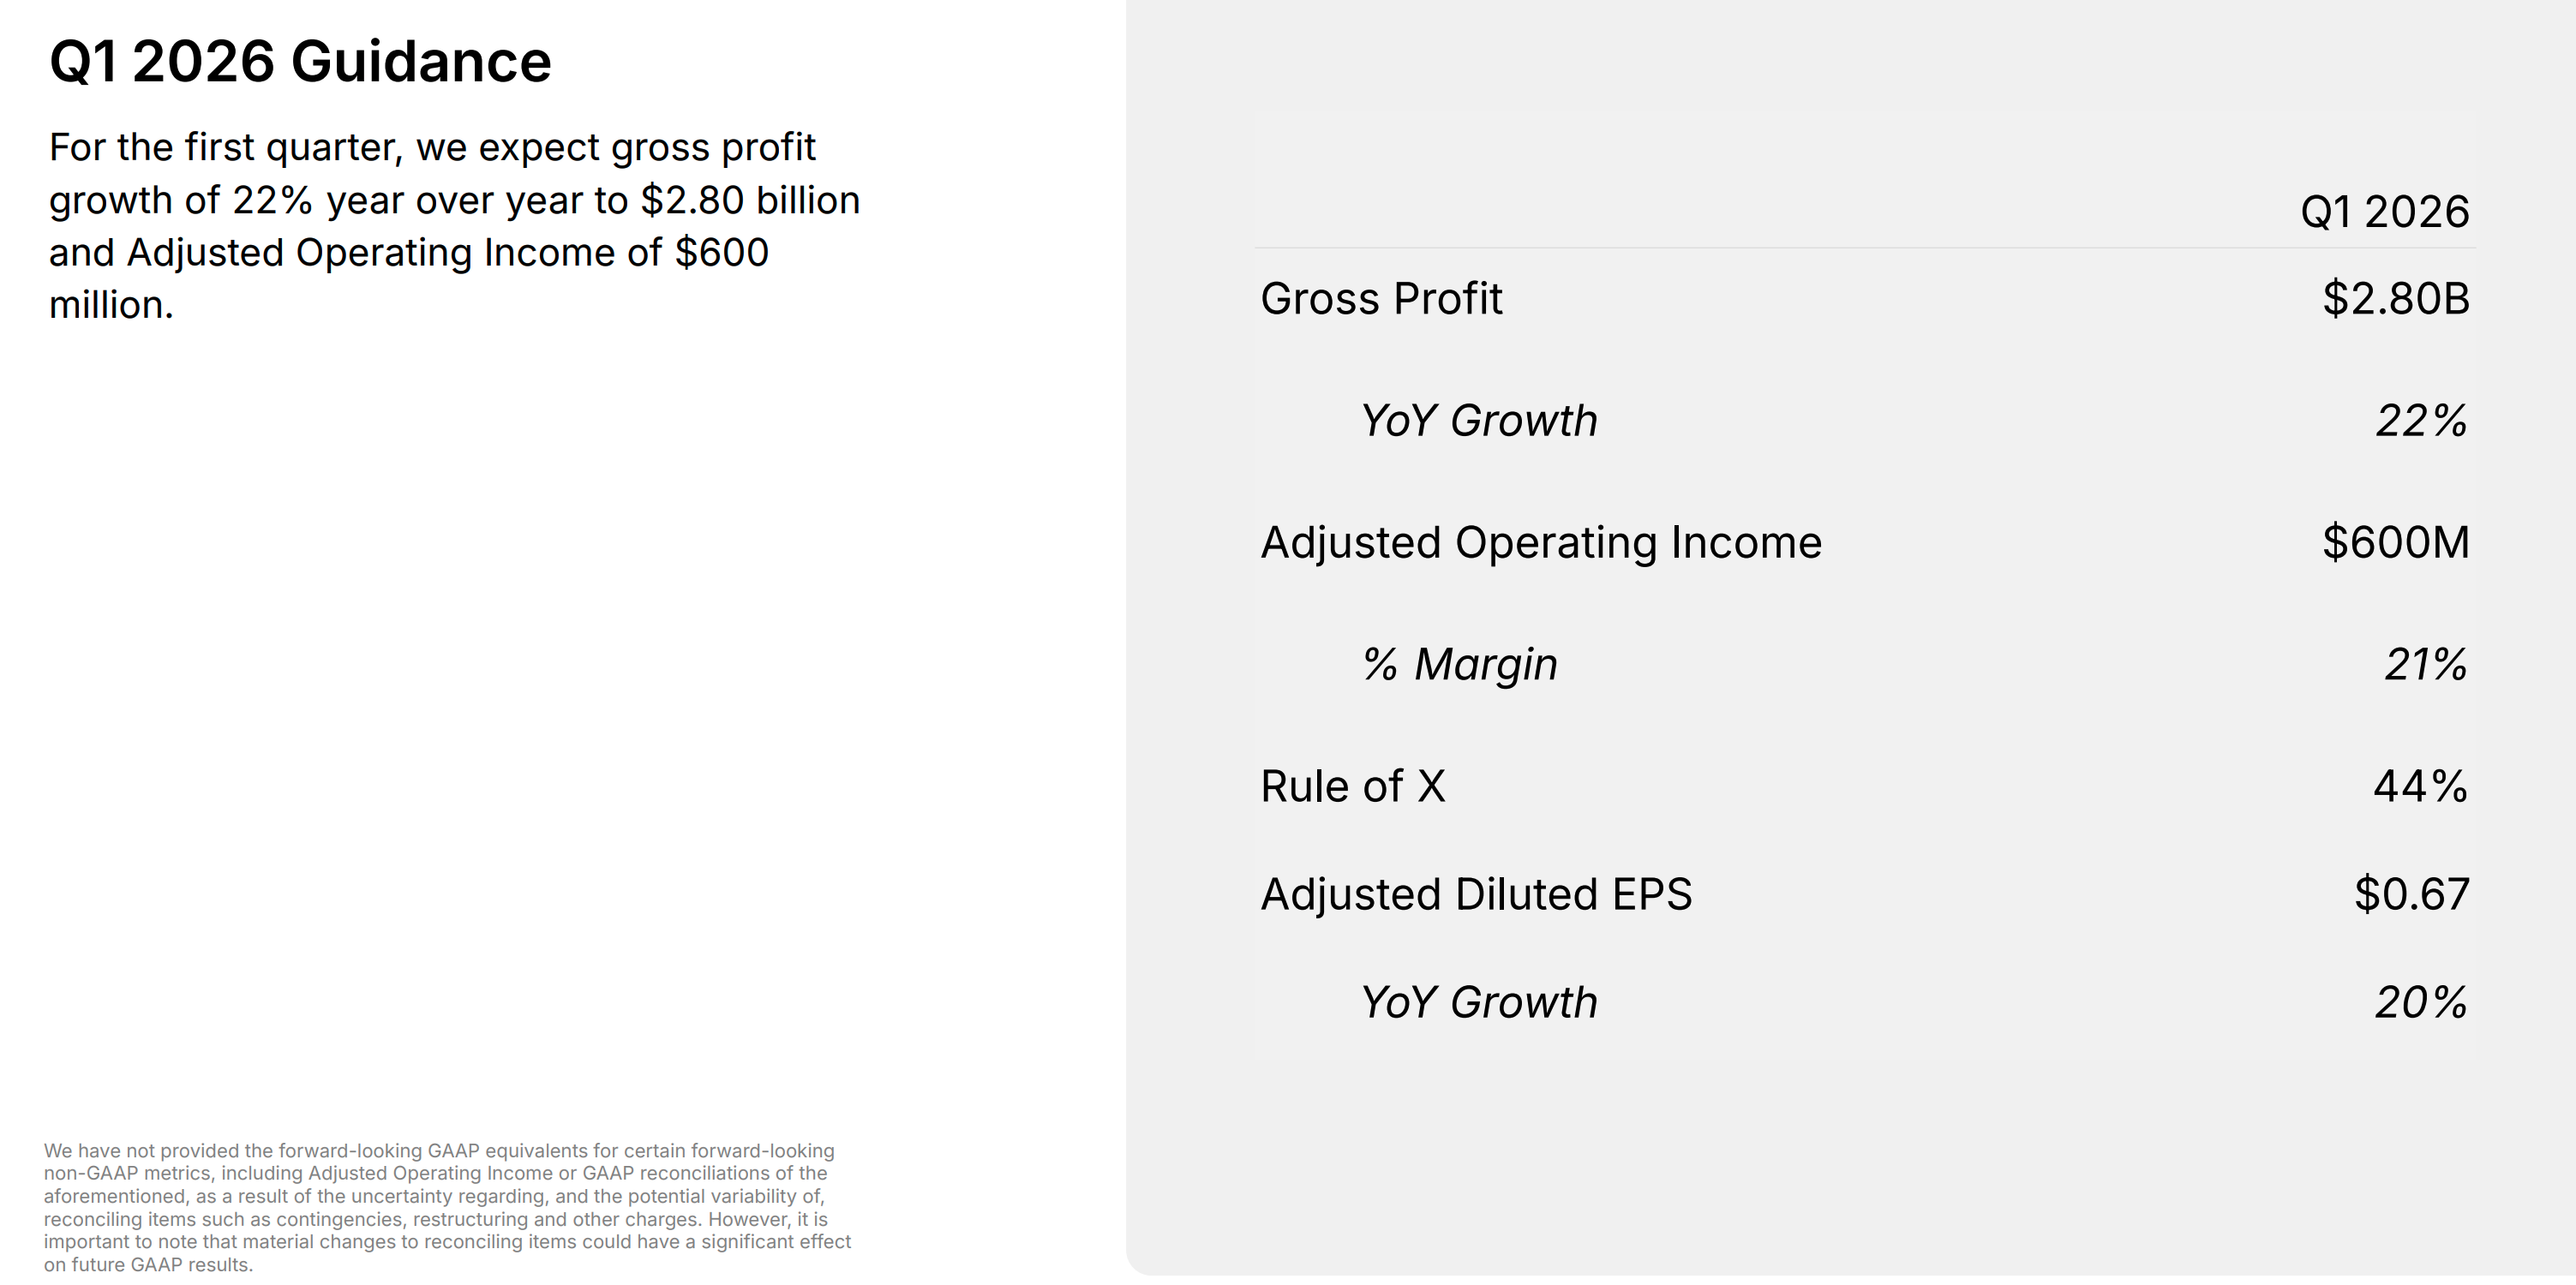Click the "Q1 2026 Guidance" slide title
This screenshot has width=2576, height=1285.
[300, 62]
